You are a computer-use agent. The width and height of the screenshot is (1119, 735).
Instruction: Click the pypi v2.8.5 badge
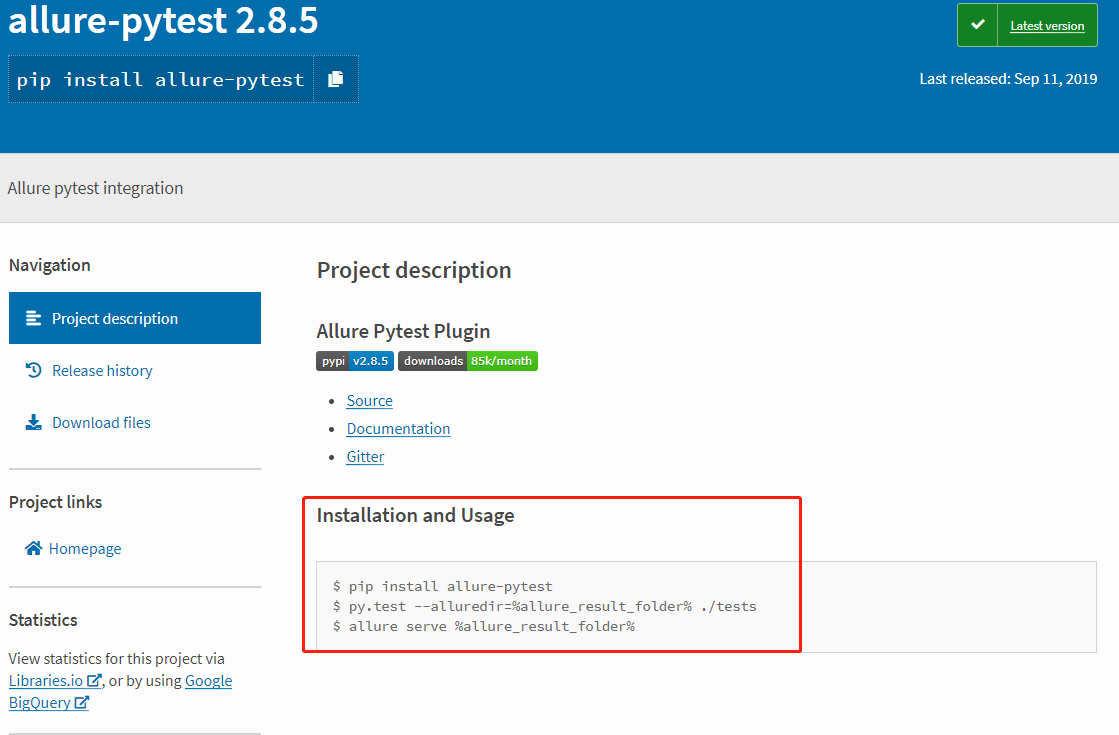(355, 361)
